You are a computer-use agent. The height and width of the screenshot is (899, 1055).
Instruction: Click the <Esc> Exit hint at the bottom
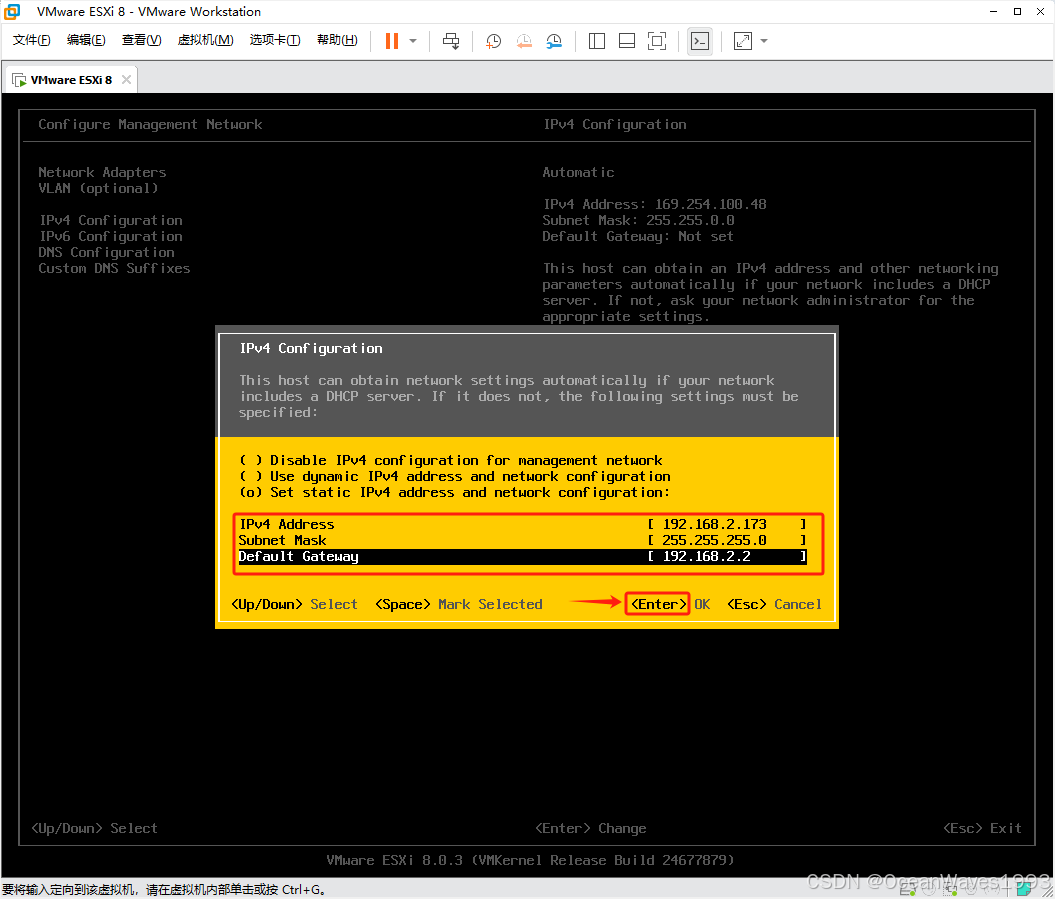tap(982, 828)
